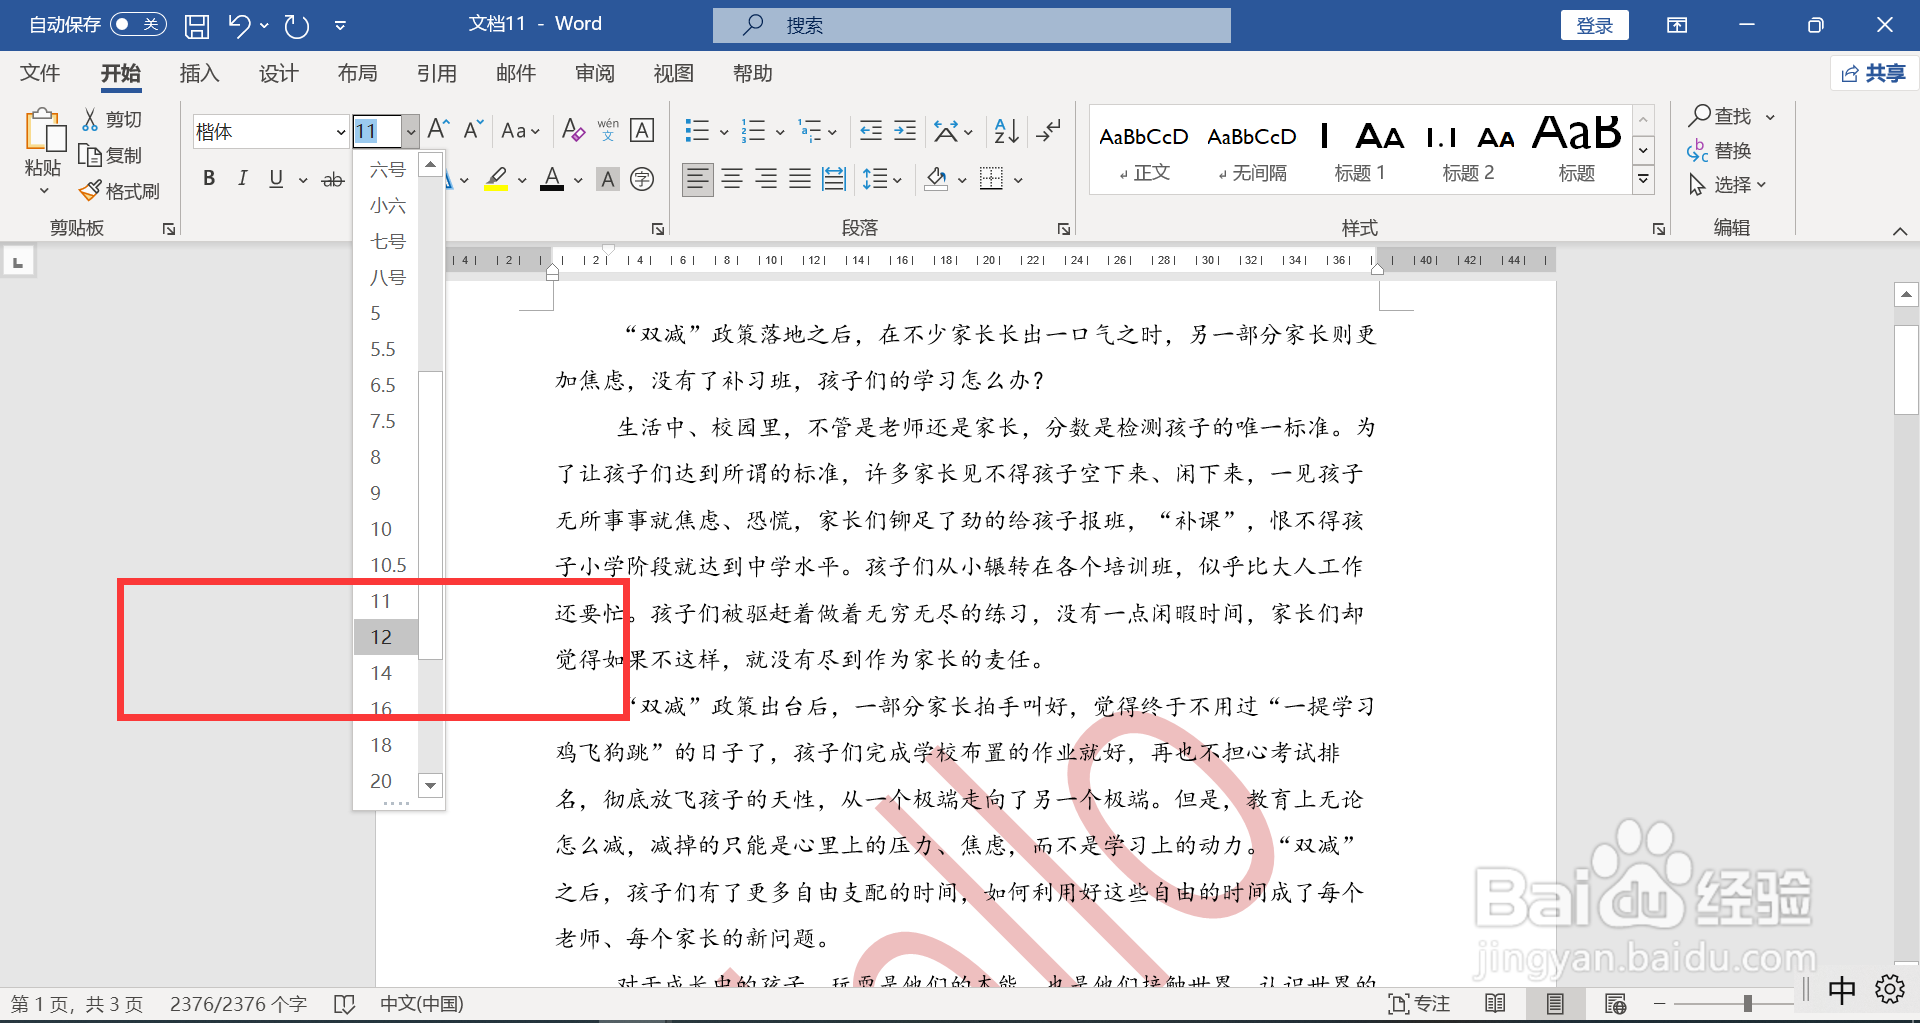1920x1023 pixels.
Task: Open change case (Aa) dropdown
Action: coord(520,131)
